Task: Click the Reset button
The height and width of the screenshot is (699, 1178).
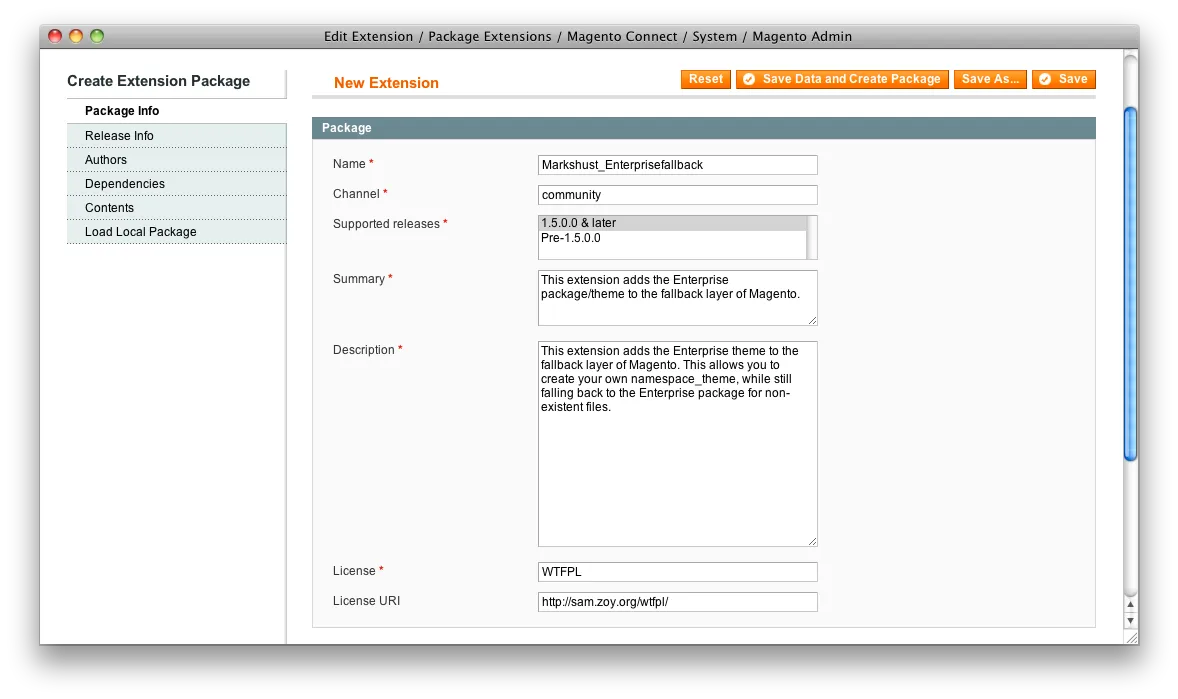Action: [705, 80]
